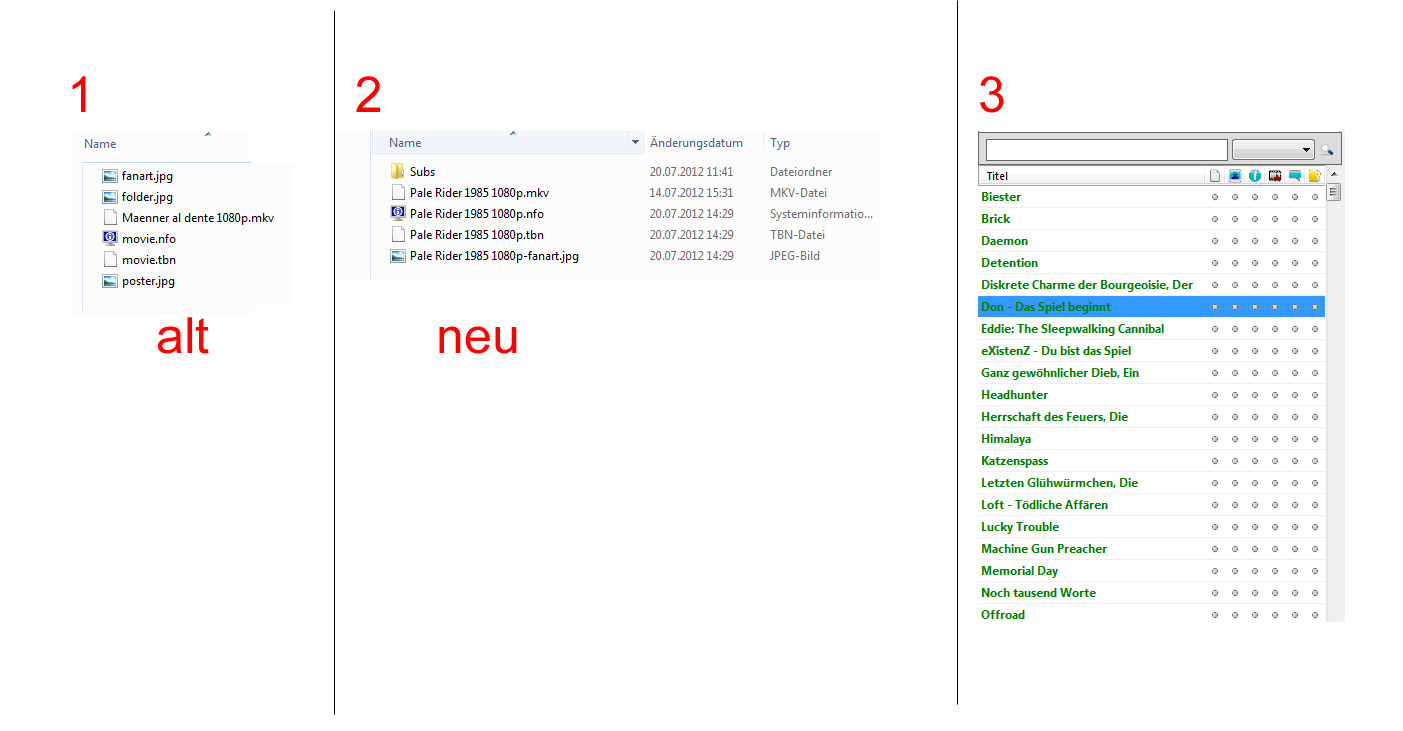Click the movie list scrollbar thumb
The height and width of the screenshot is (731, 1403).
click(1333, 192)
